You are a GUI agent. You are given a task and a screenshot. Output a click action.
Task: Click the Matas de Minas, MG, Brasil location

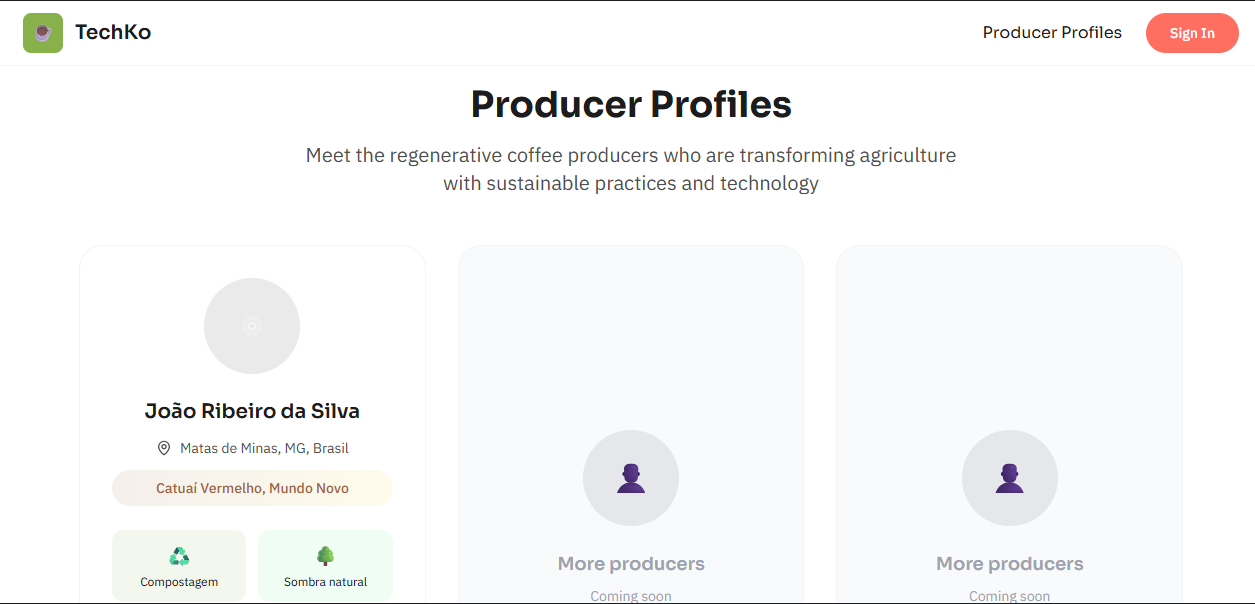264,449
